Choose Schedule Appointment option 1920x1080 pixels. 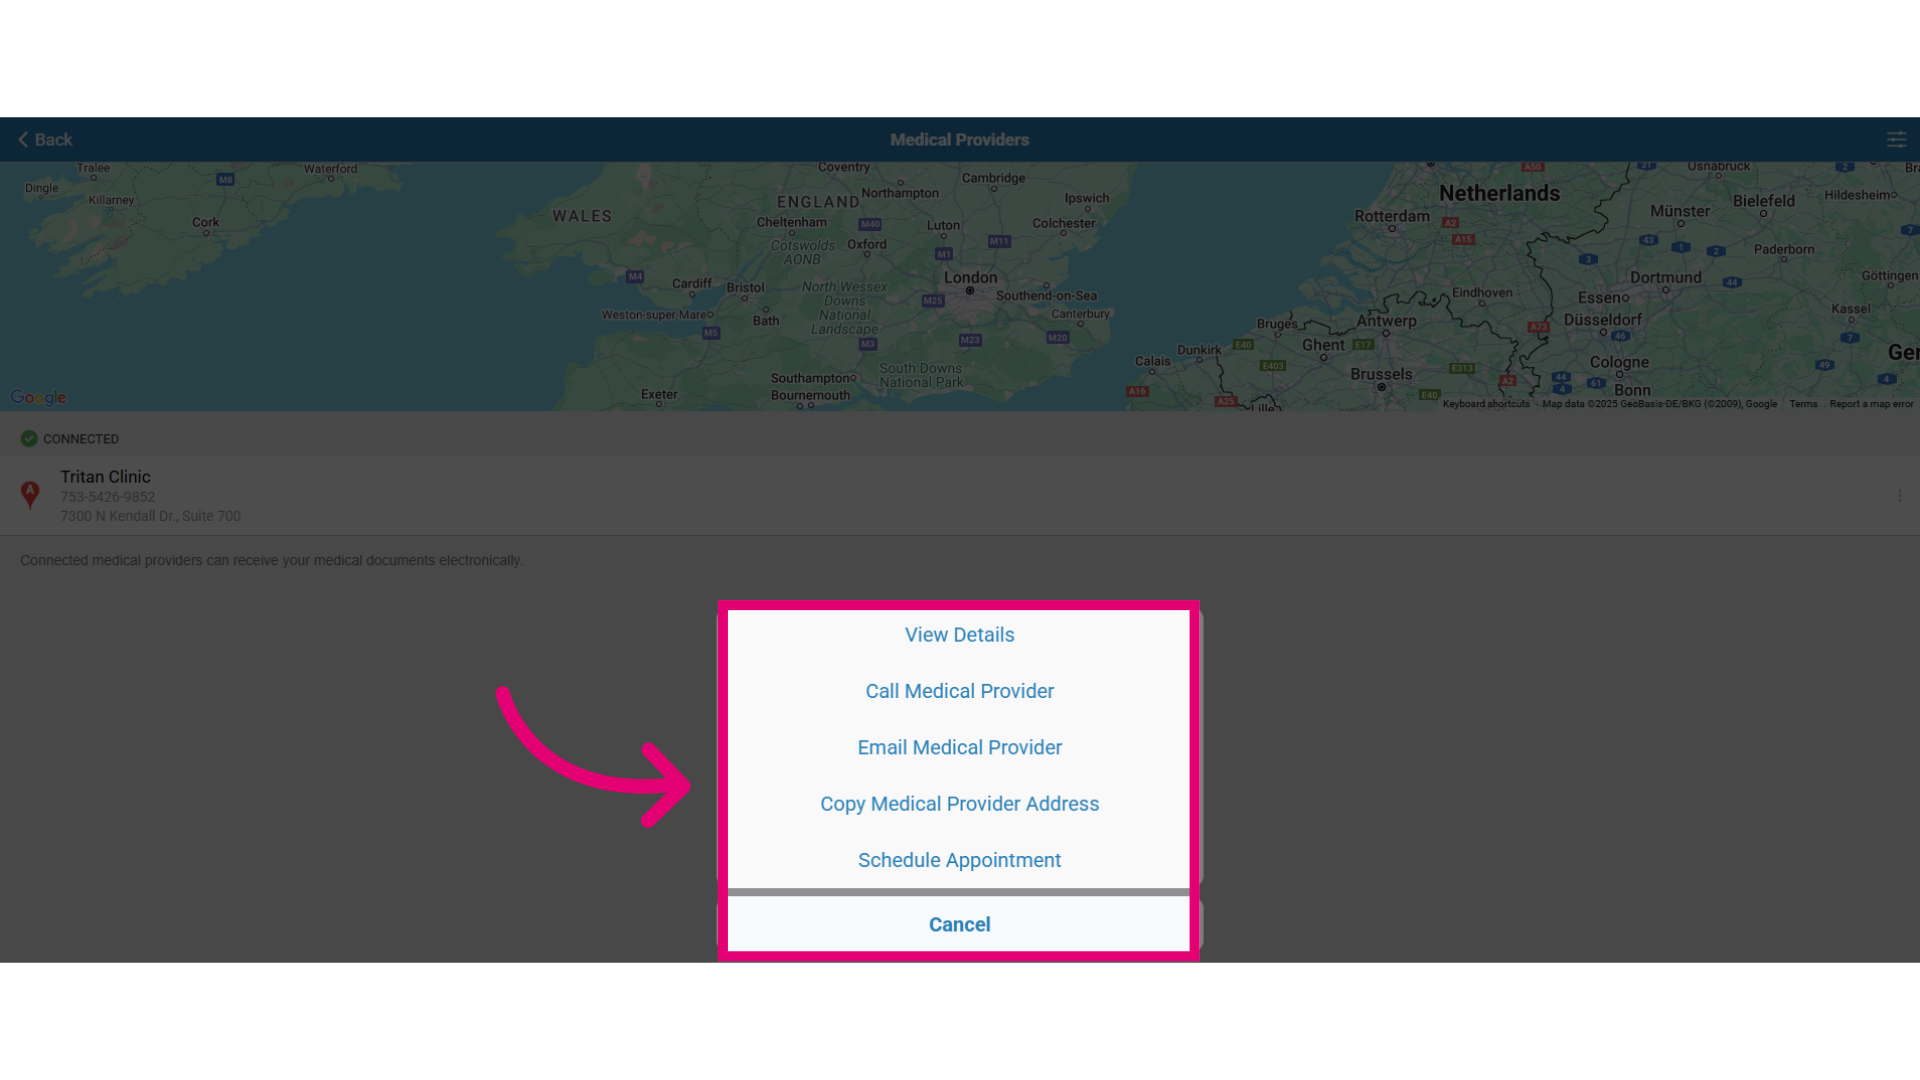(959, 860)
